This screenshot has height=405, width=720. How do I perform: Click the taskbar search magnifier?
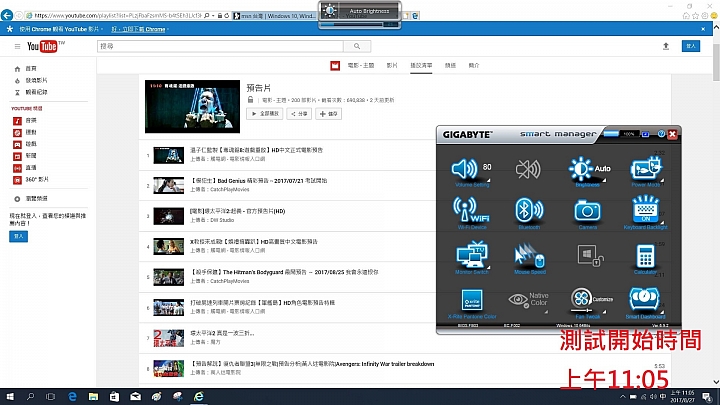(30, 397)
